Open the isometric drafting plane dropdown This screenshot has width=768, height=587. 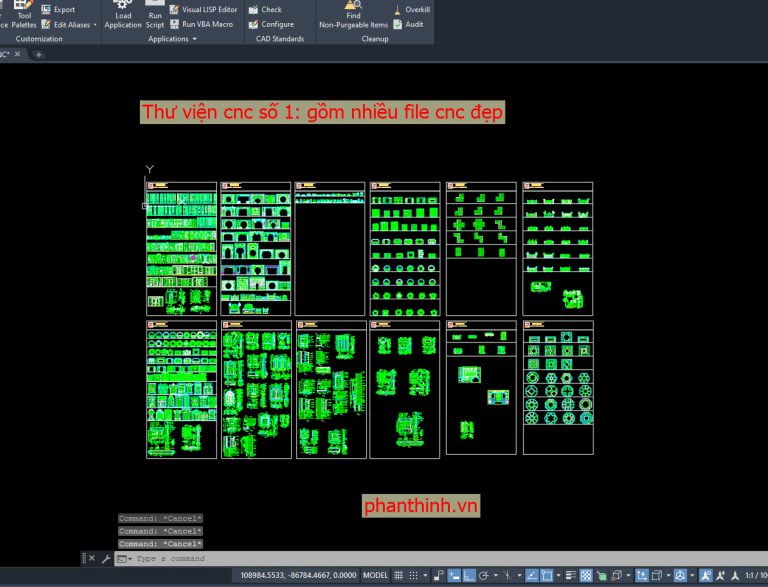[519, 575]
